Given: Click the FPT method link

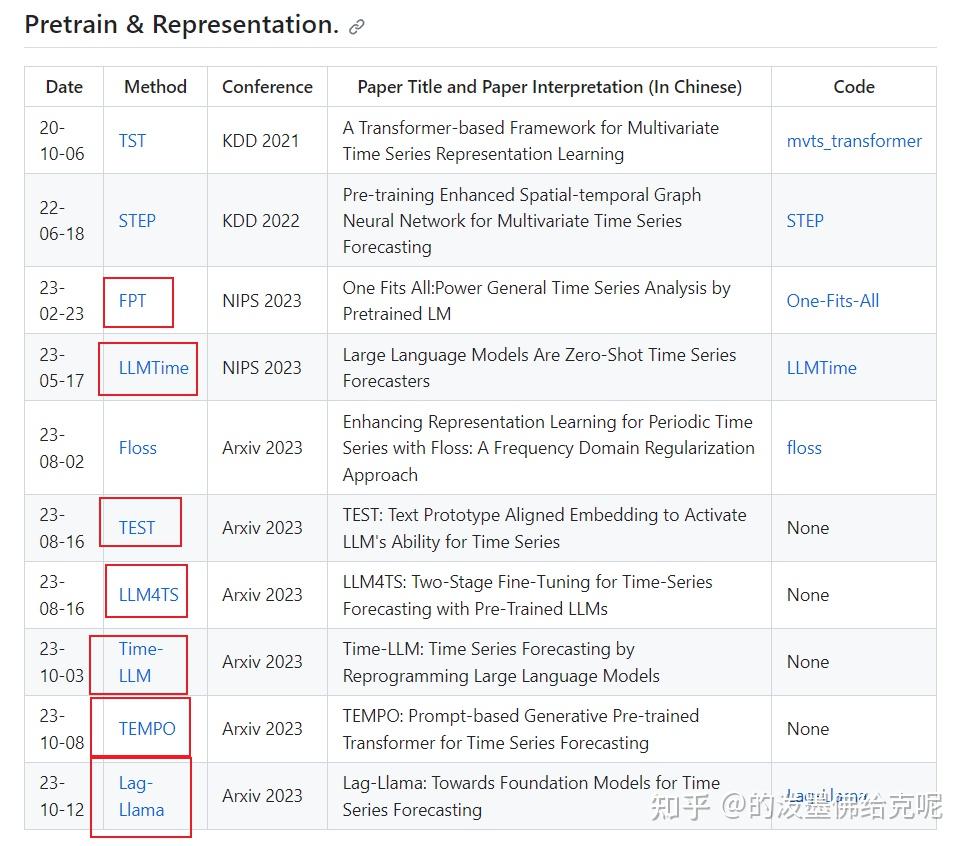Looking at the screenshot, I should tap(132, 301).
